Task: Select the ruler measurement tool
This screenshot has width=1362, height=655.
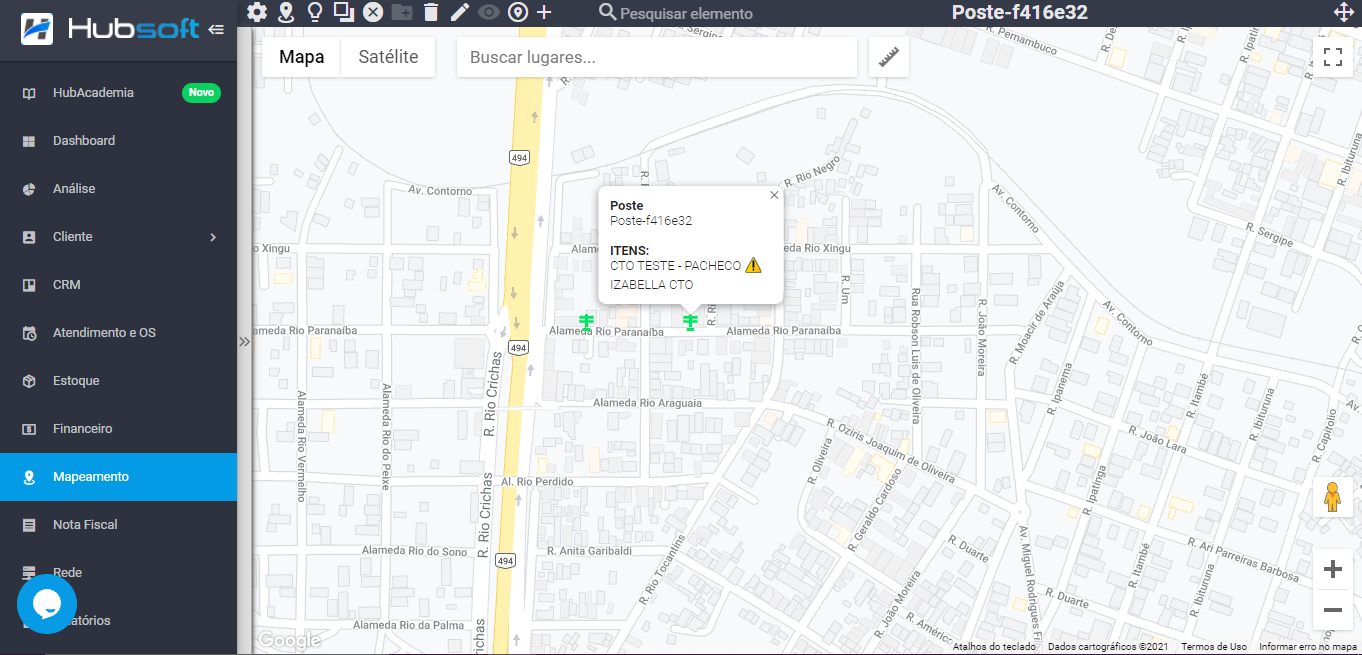Action: click(x=889, y=57)
